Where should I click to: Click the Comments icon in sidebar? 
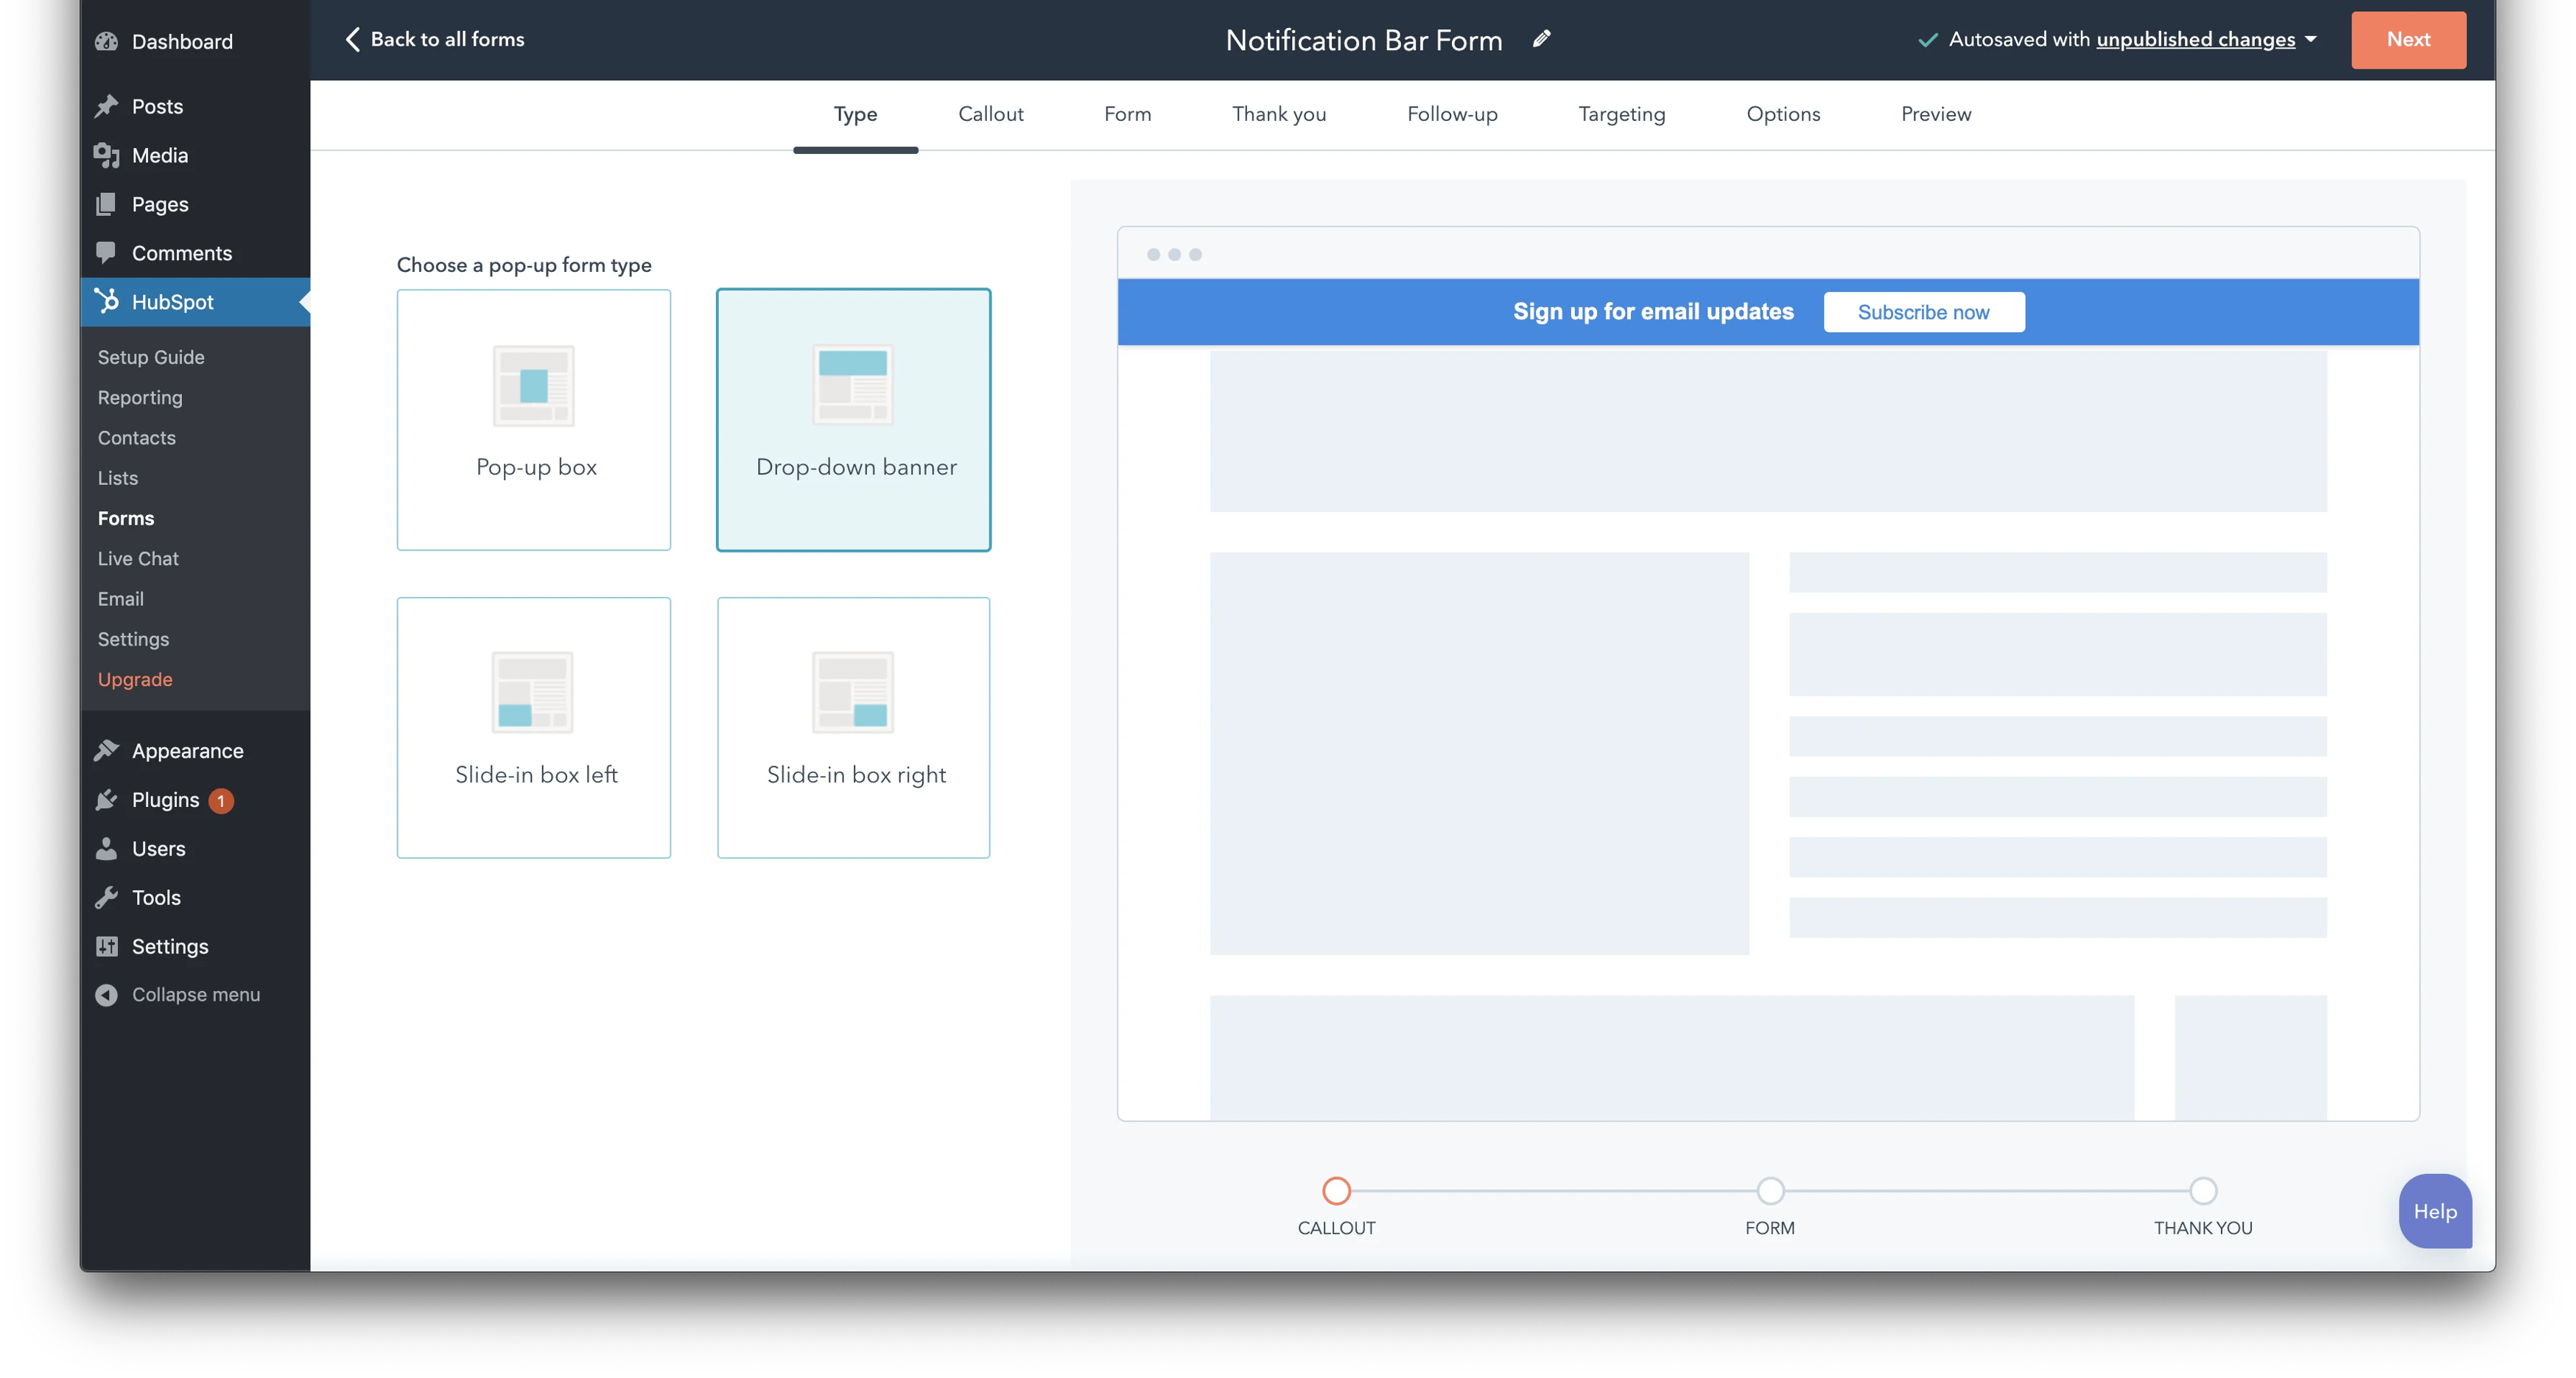coord(108,252)
